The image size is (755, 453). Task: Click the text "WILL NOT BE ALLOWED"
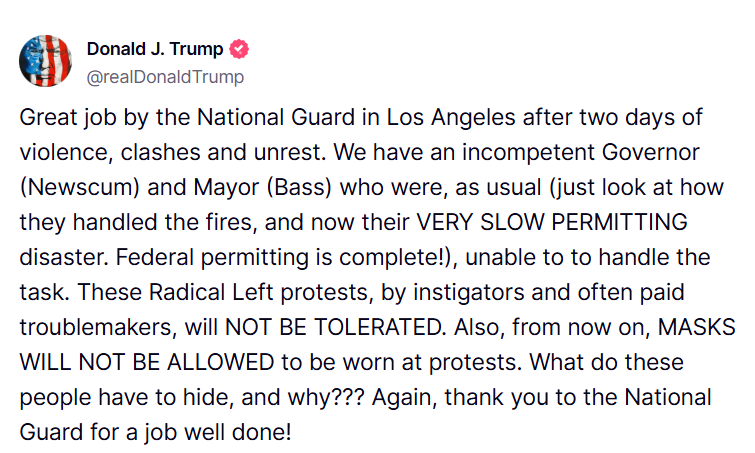pos(147,362)
